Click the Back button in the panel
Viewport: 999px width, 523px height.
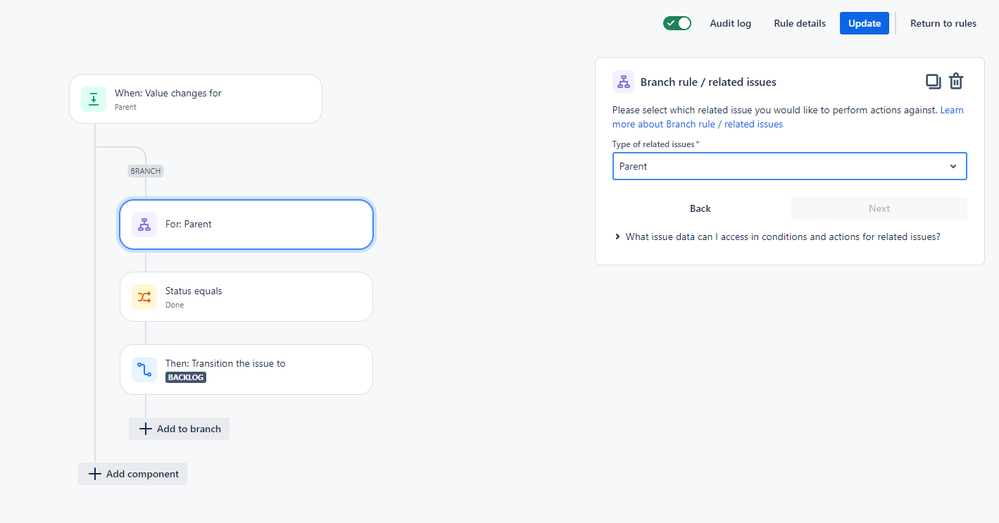[x=700, y=208]
